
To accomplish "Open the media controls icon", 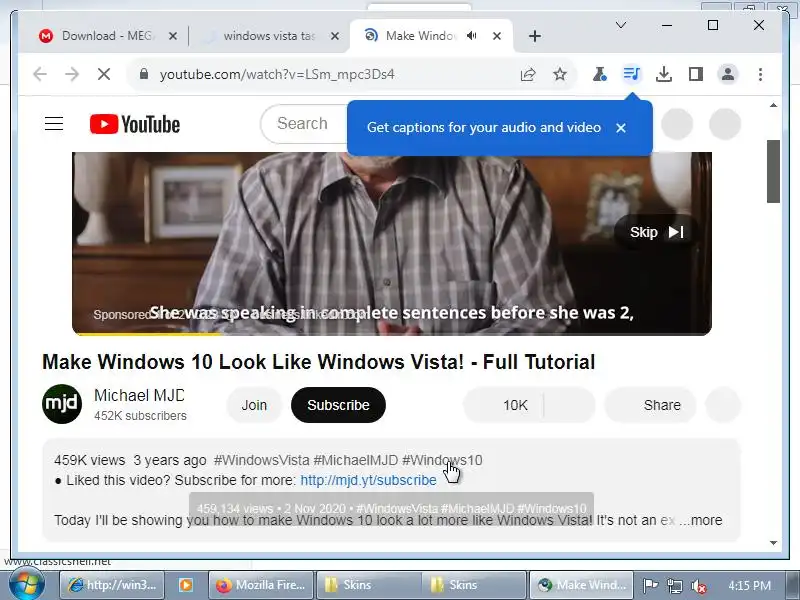I will click(632, 74).
